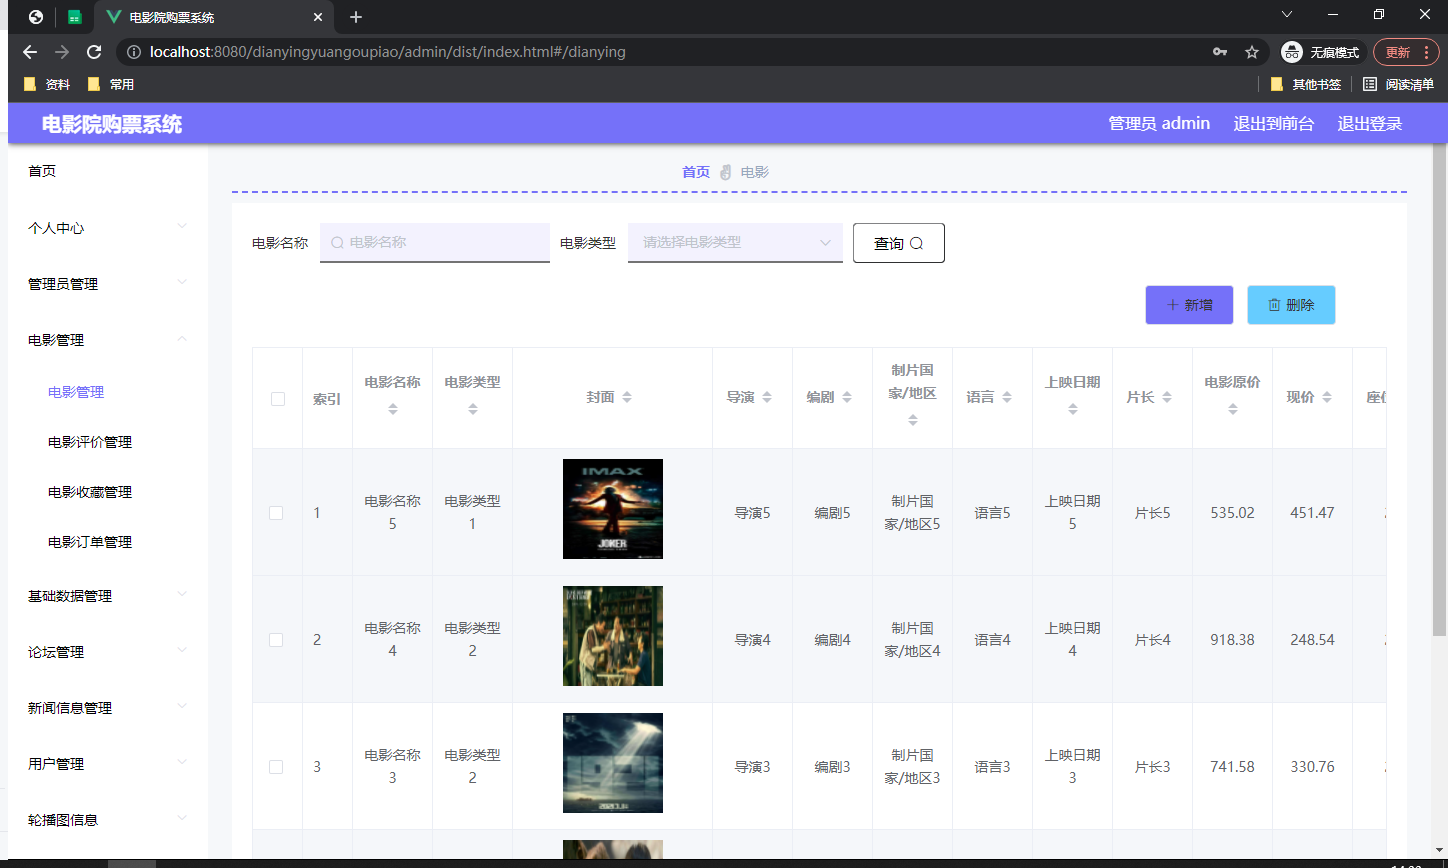This screenshot has width=1448, height=868.
Task: Sort by 电影类型 column arrows
Action: 473,408
